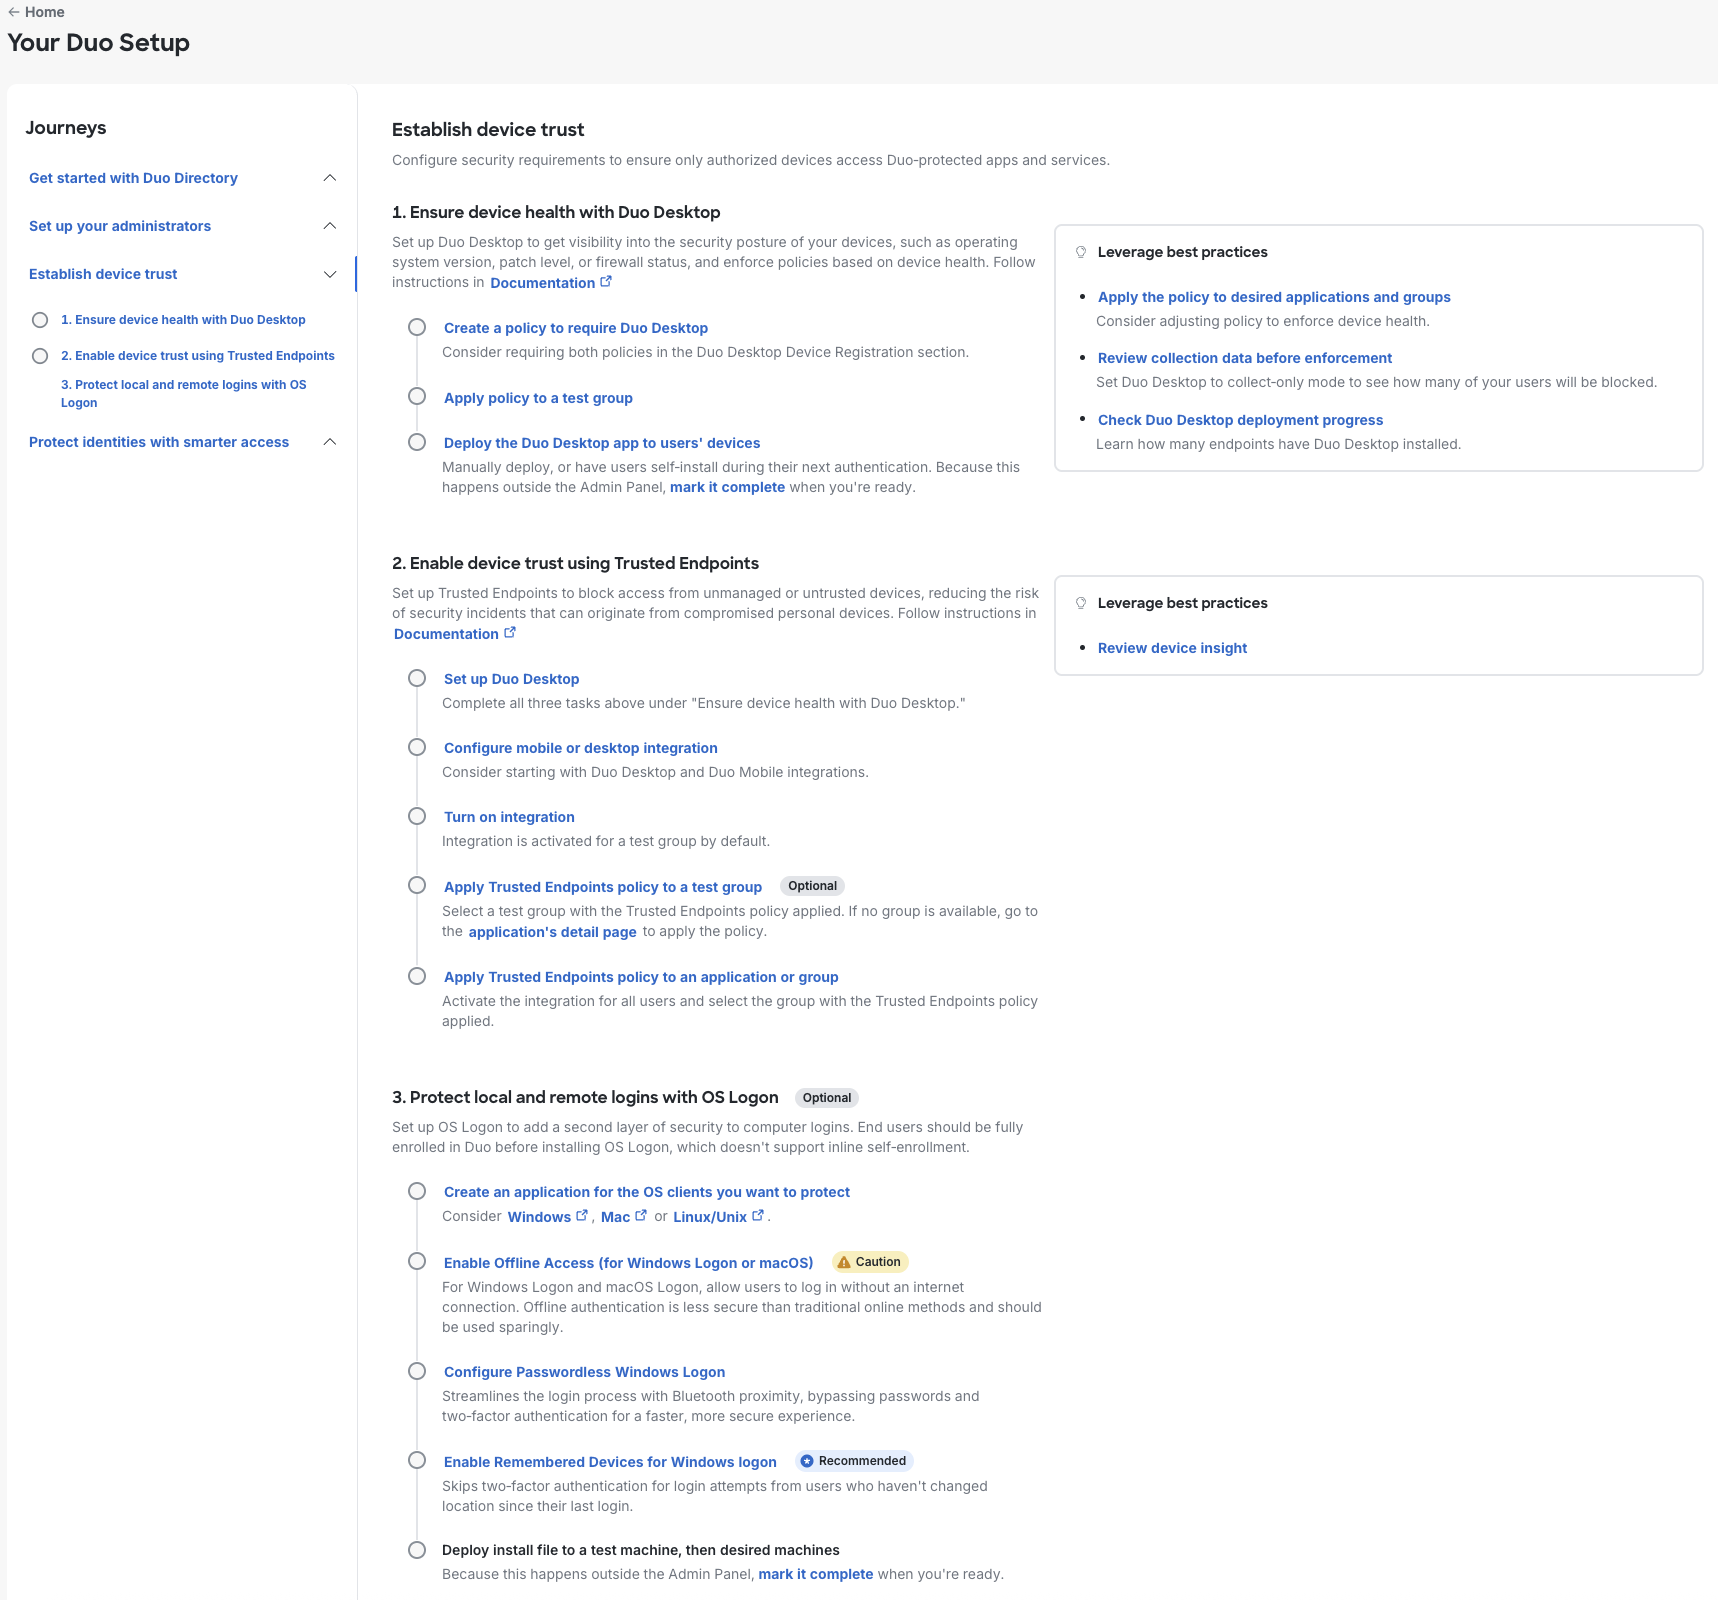Open Configure mobile or desktop integration link
1718x1600 pixels.
pyautogui.click(x=580, y=748)
